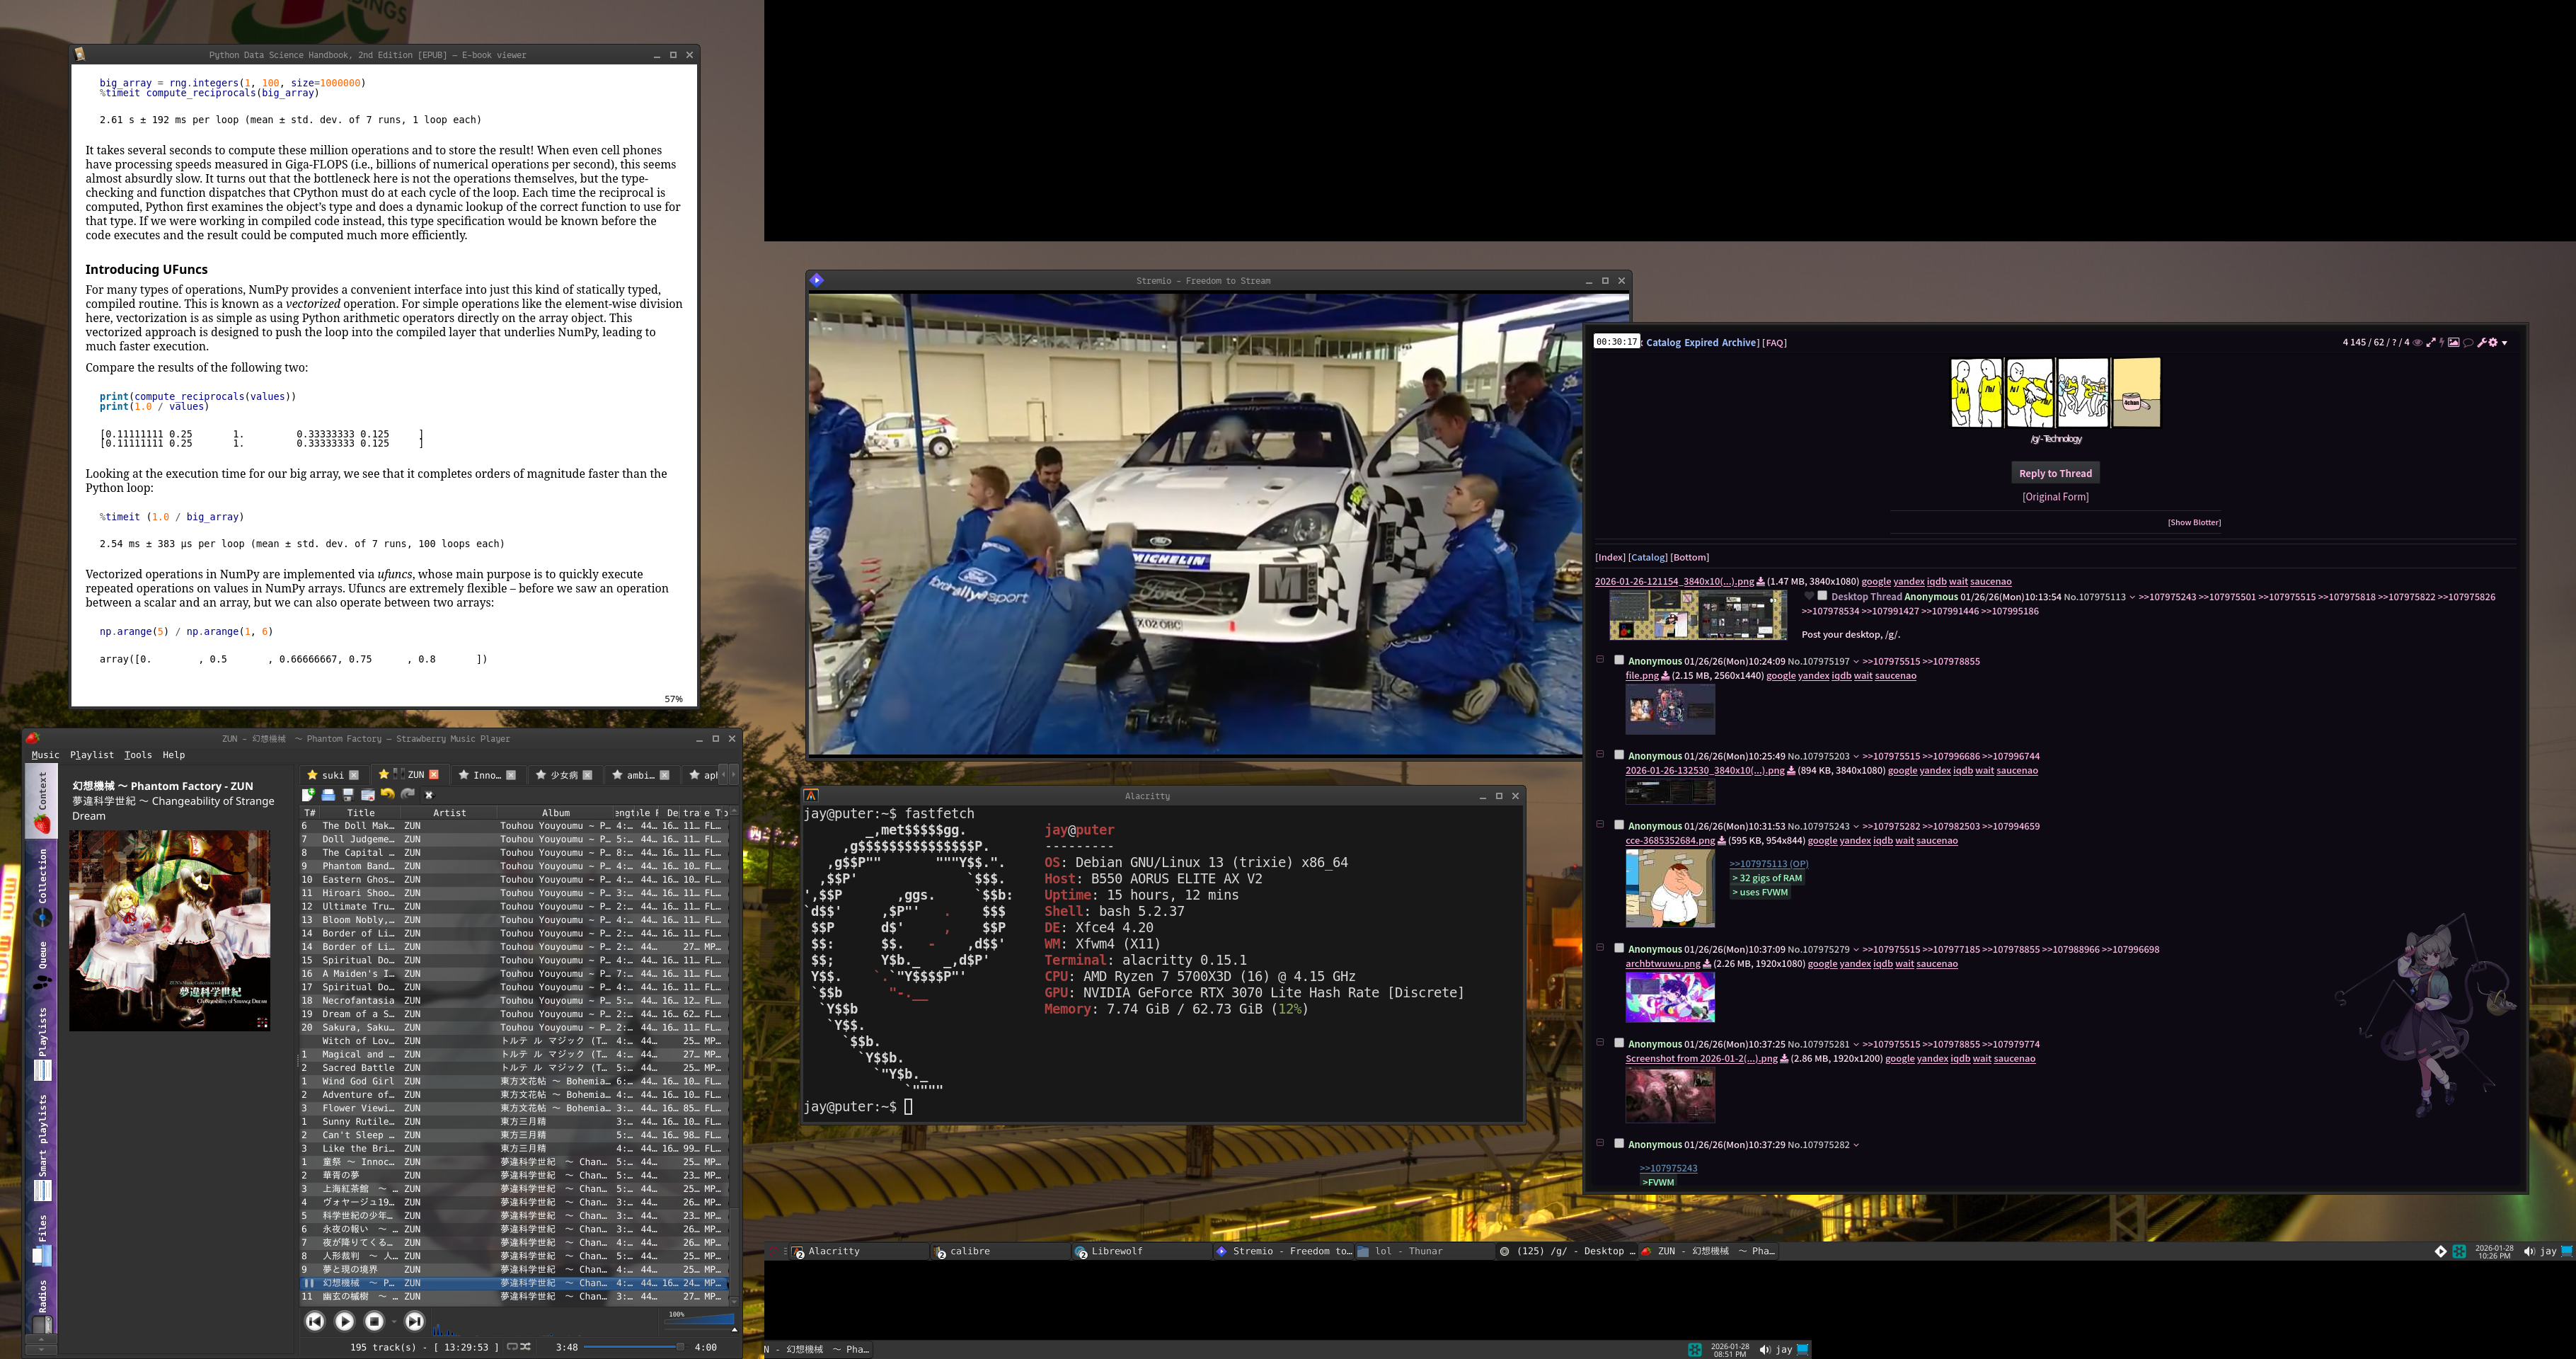Switch to the suki playlist tab
This screenshot has height=1359, width=2576.
(x=332, y=775)
